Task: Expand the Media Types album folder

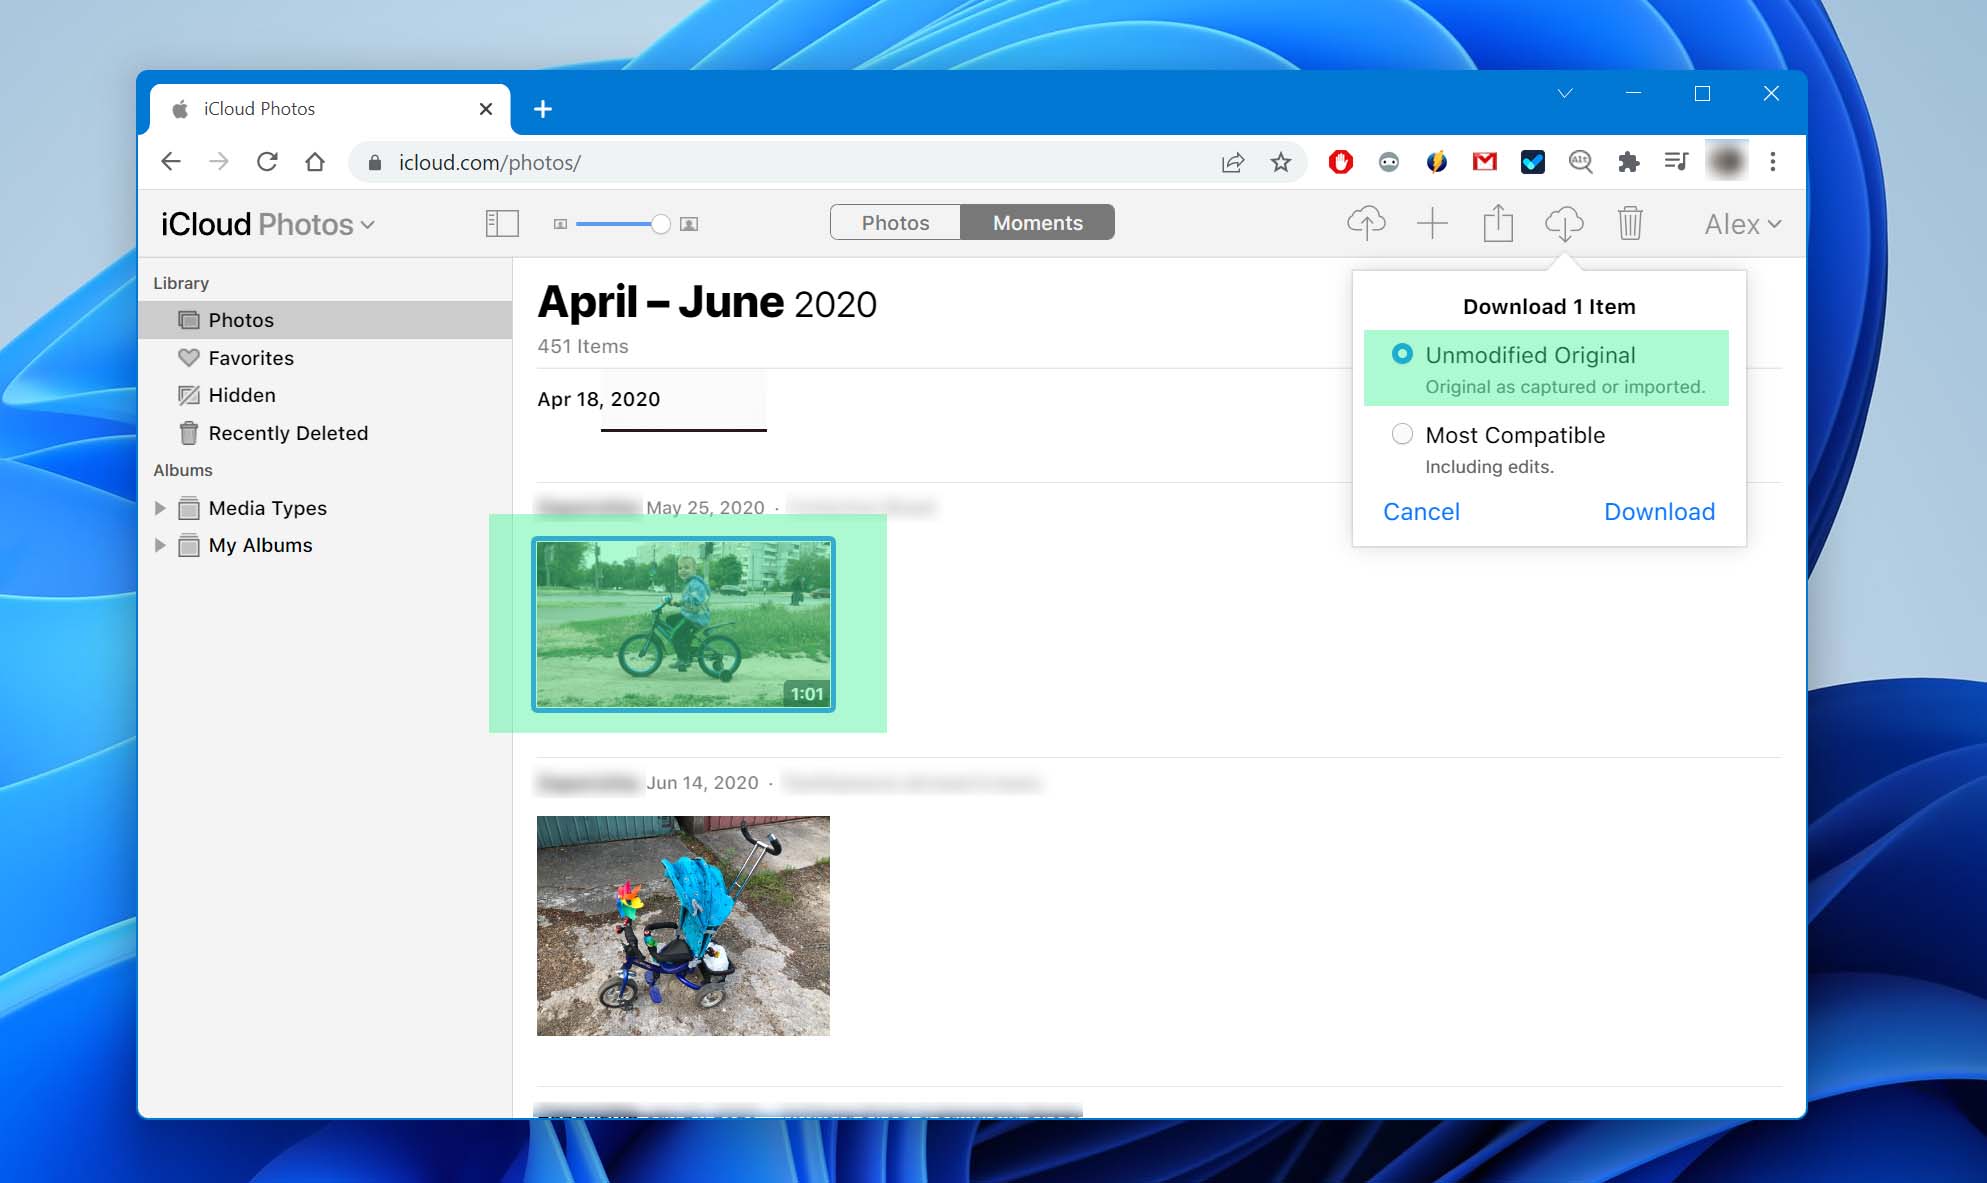Action: 160,508
